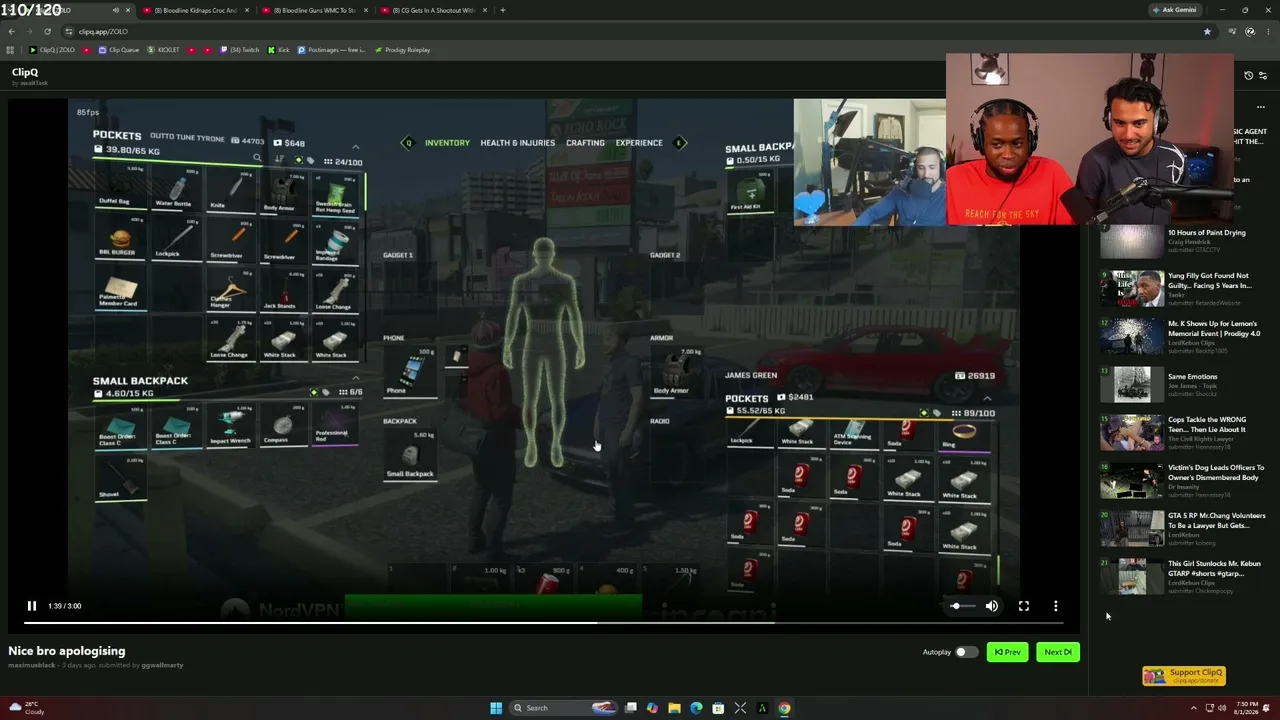
Task: Go to the previous clip with Prev
Action: [x=1007, y=652]
